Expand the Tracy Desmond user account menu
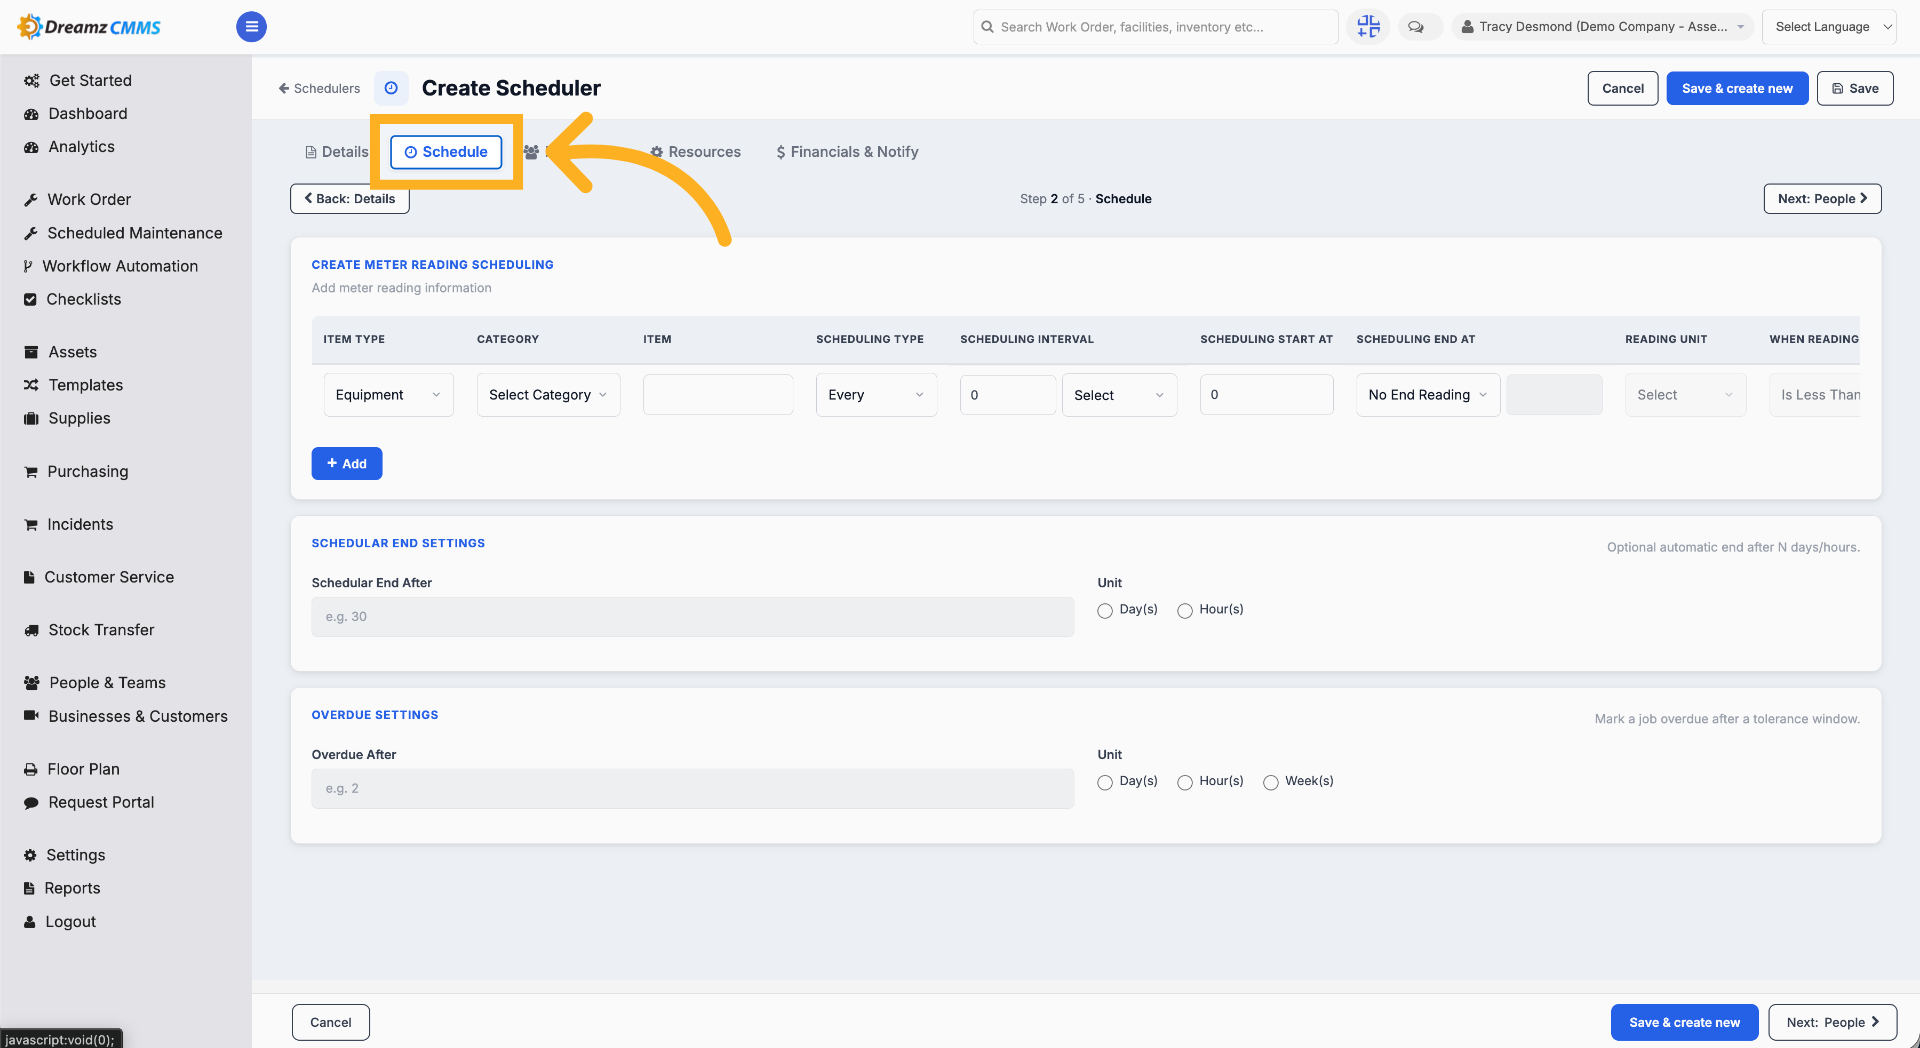Image resolution: width=1920 pixels, height=1048 pixels. [1603, 27]
